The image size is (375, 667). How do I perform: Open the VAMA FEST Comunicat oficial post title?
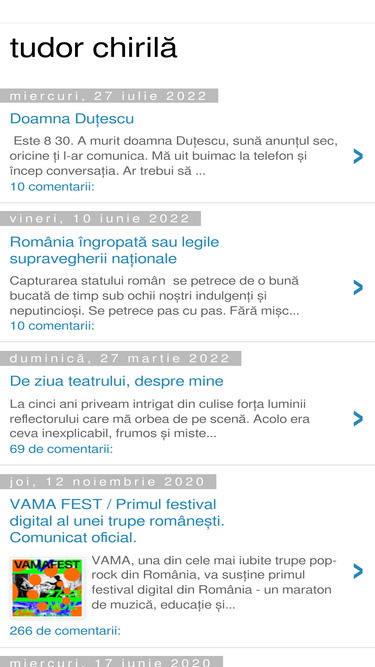click(117, 521)
